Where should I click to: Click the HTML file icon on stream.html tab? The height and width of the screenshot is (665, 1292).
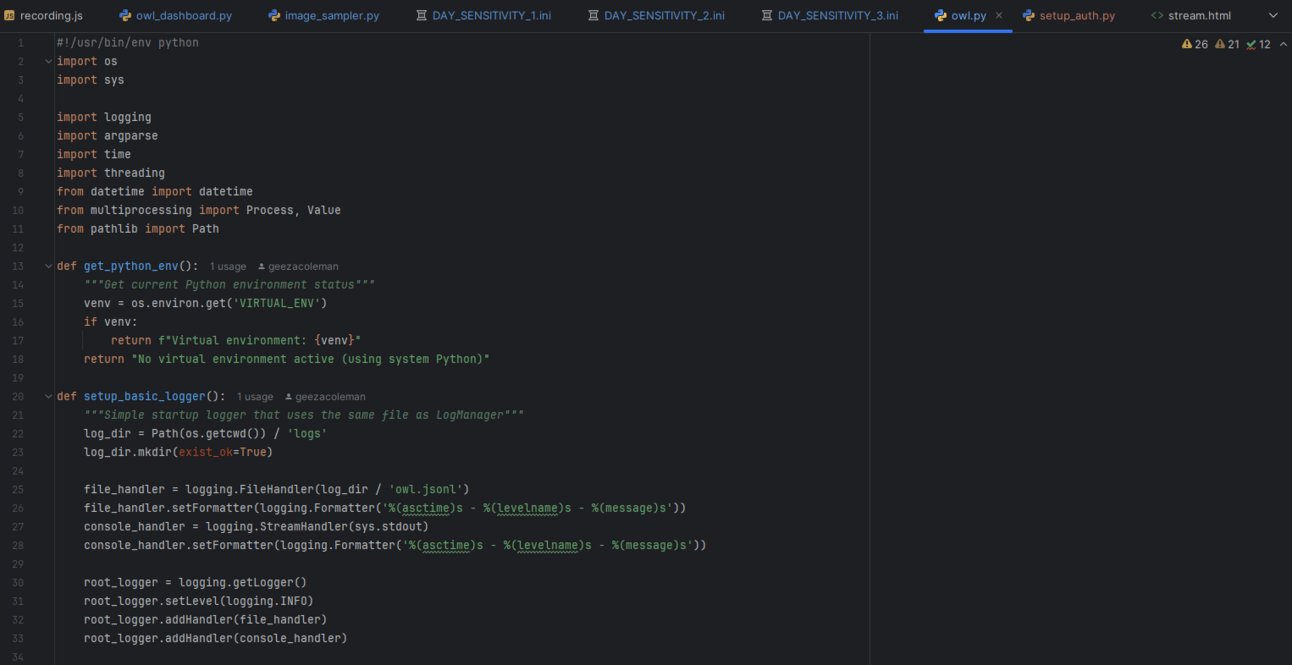(x=1157, y=16)
